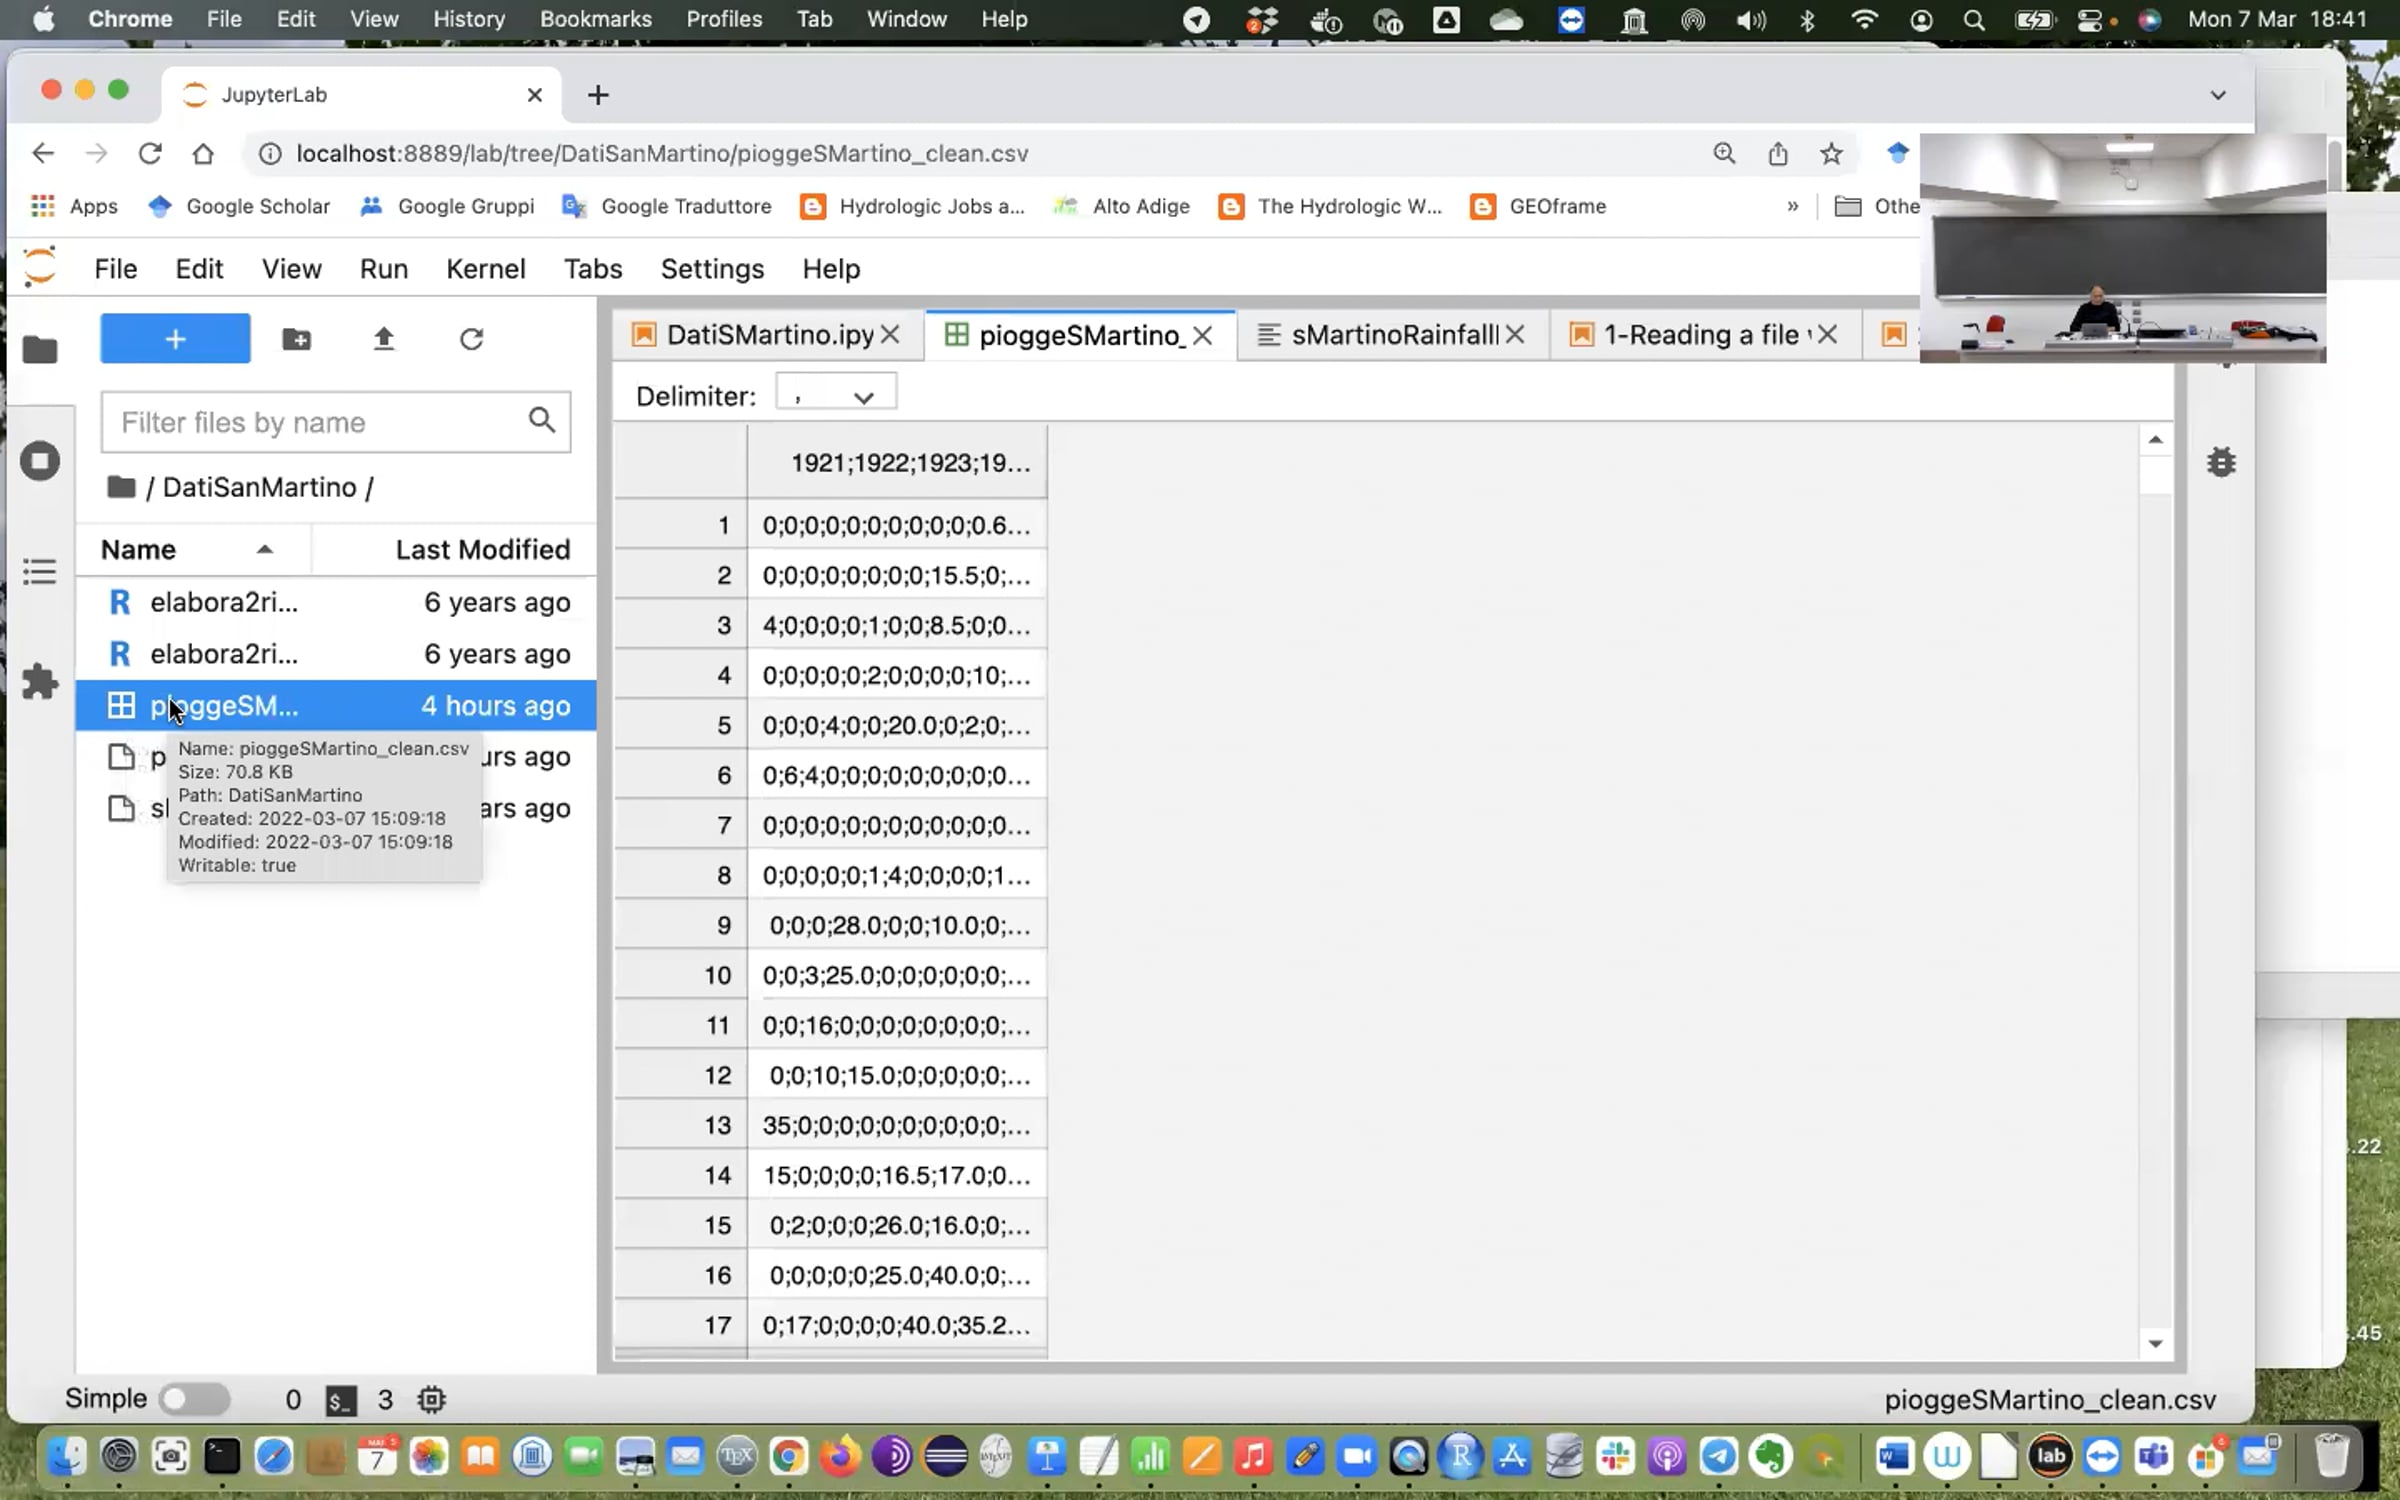Show the table of contents sidebar
Viewport: 2400px width, 1500px height.
pos(40,571)
